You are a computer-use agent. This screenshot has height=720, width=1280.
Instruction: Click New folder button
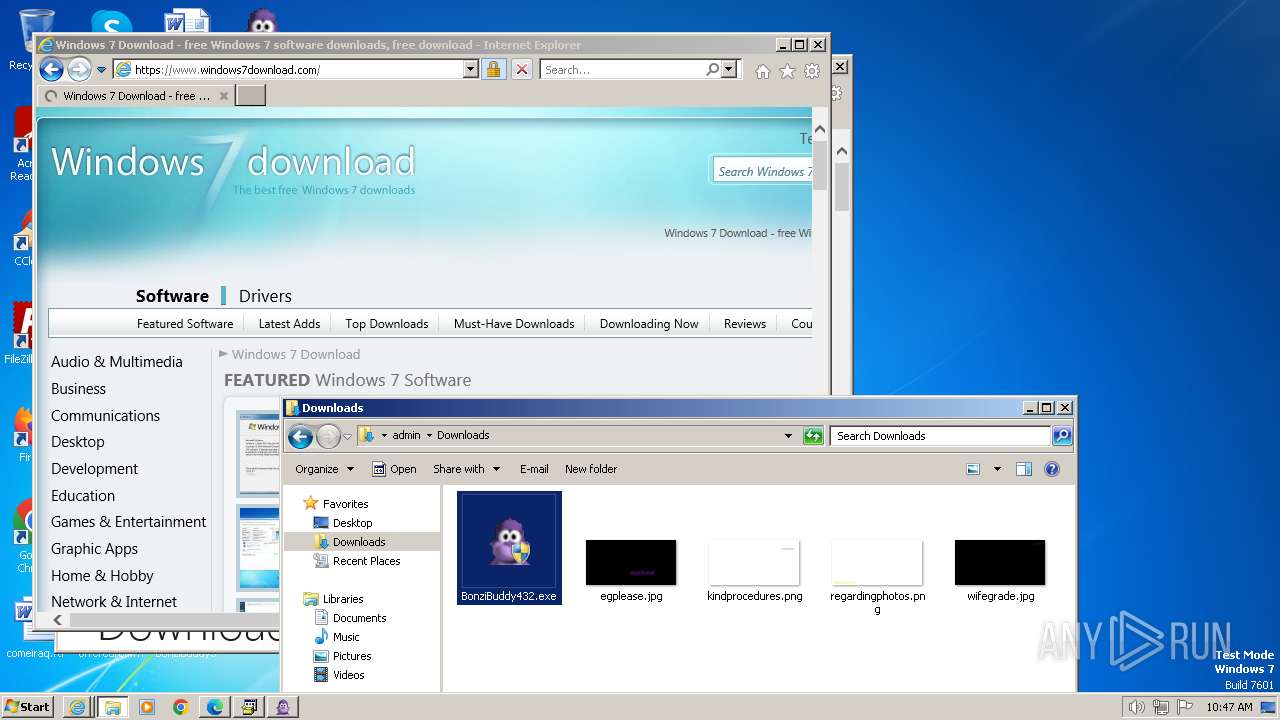click(x=591, y=469)
